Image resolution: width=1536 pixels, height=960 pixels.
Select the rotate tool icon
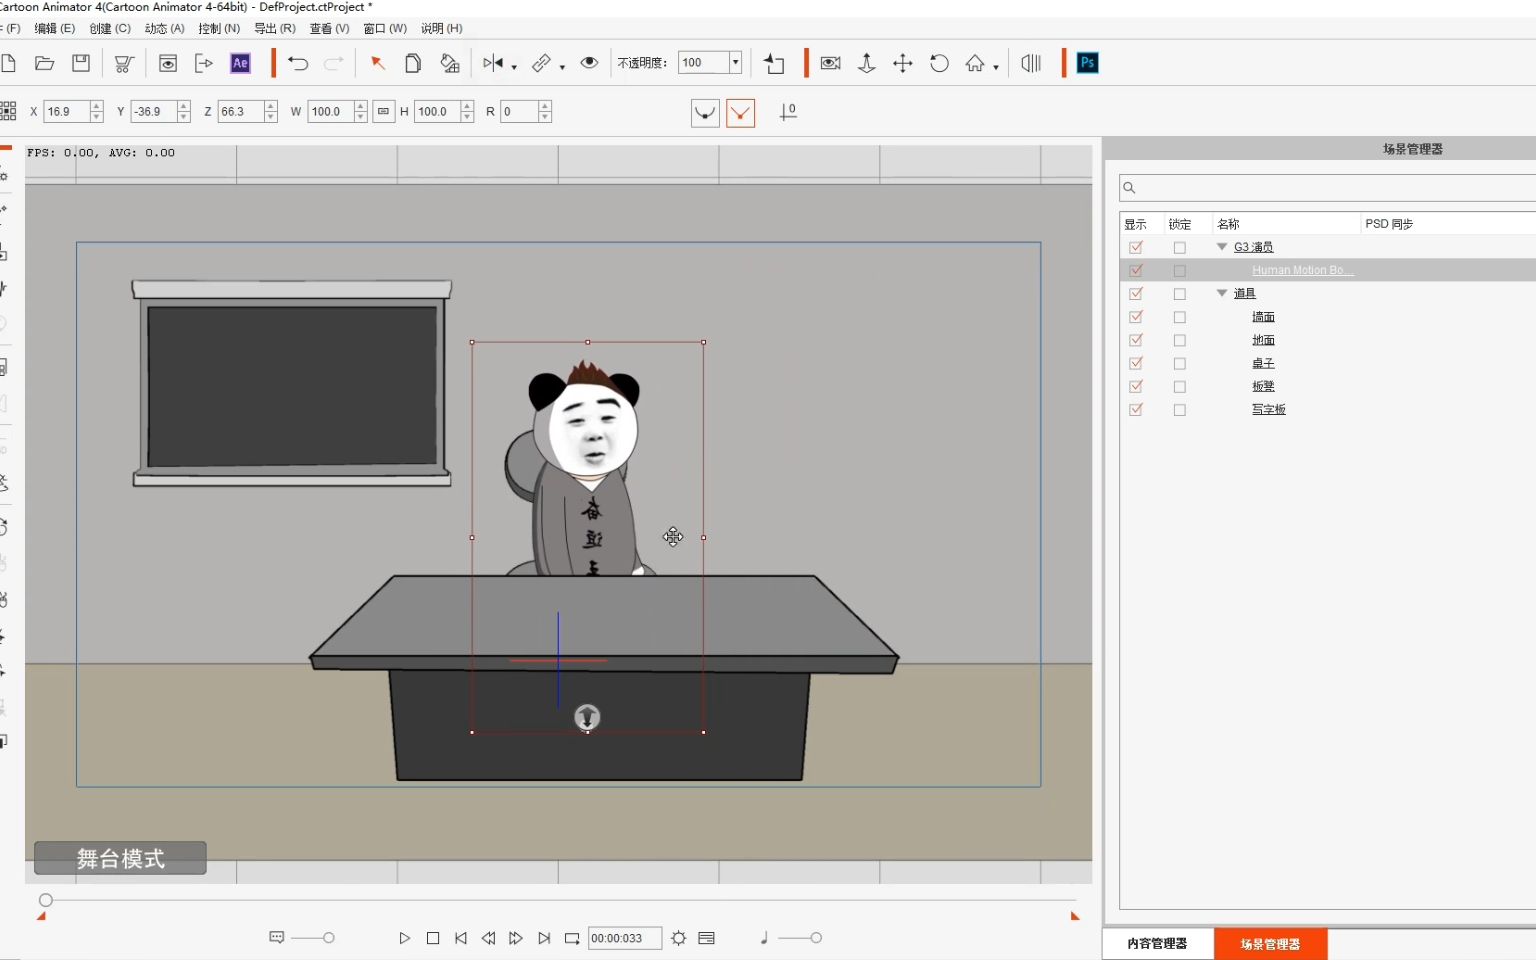pos(939,63)
